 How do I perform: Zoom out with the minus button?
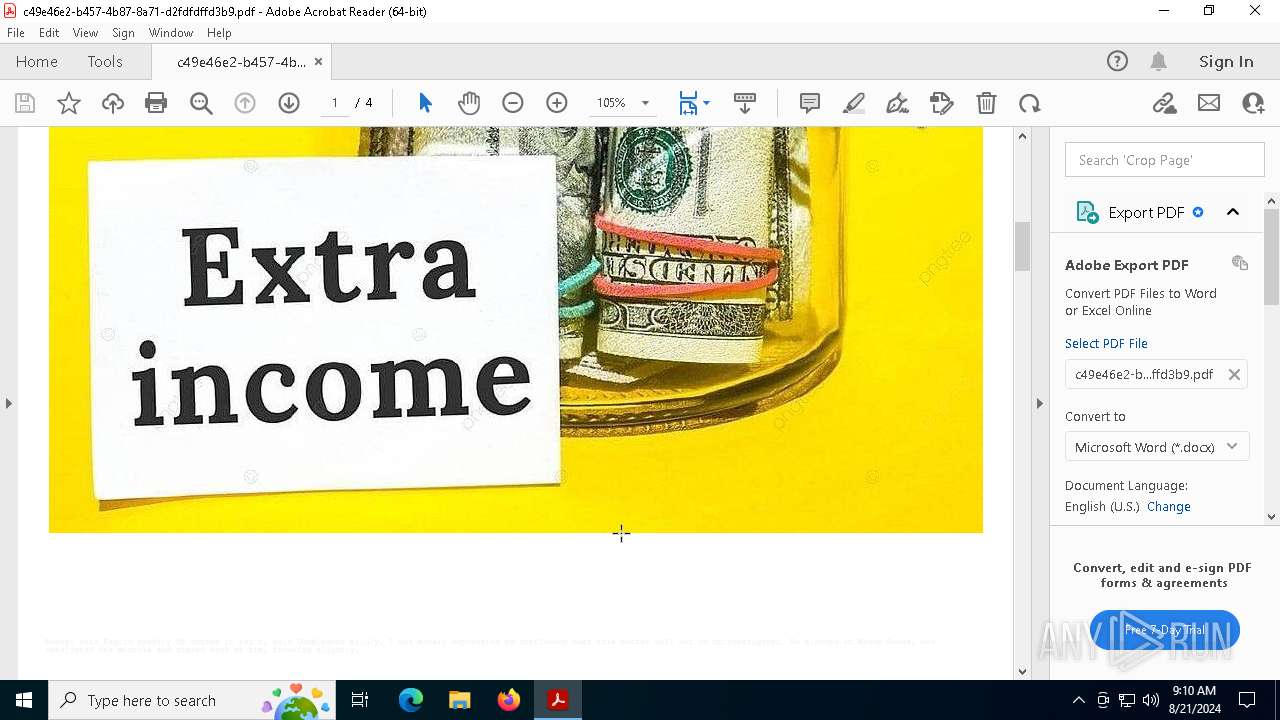coord(513,103)
